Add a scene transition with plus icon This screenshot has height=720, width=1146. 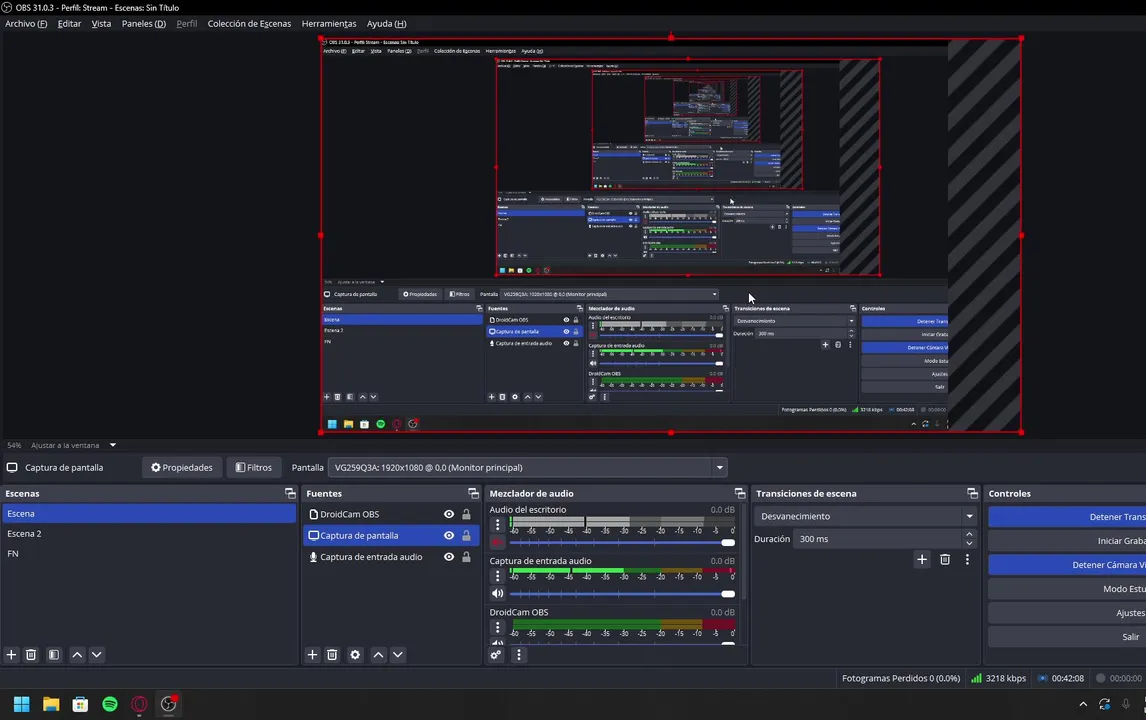[922, 560]
